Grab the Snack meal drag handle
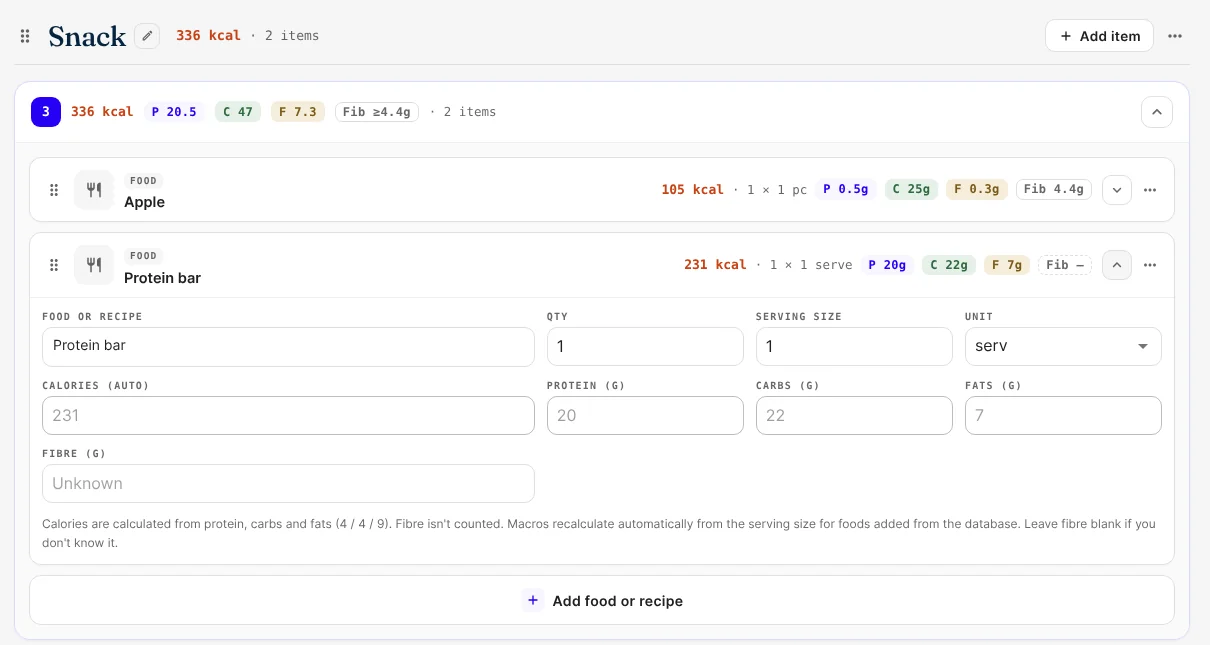1210x645 pixels. pyautogui.click(x=25, y=36)
